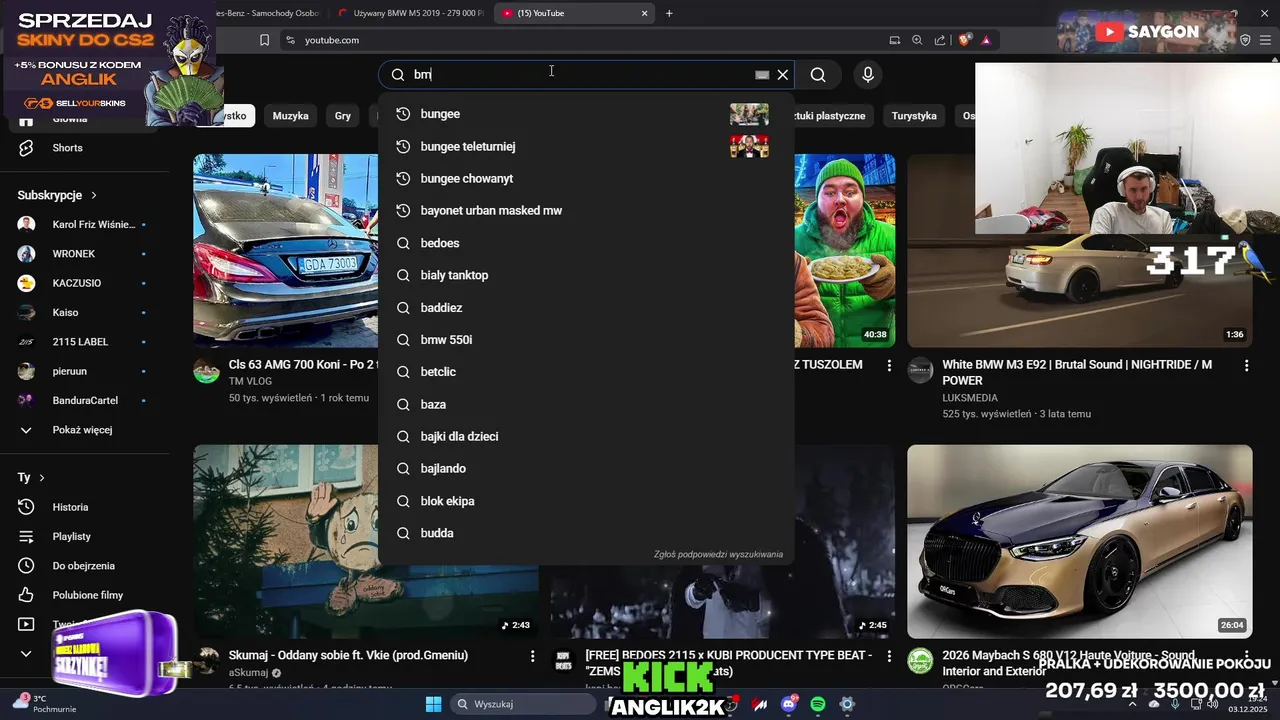1280x720 pixels.
Task: Pick the 'blok ekipa' suggestion
Action: coord(586,501)
